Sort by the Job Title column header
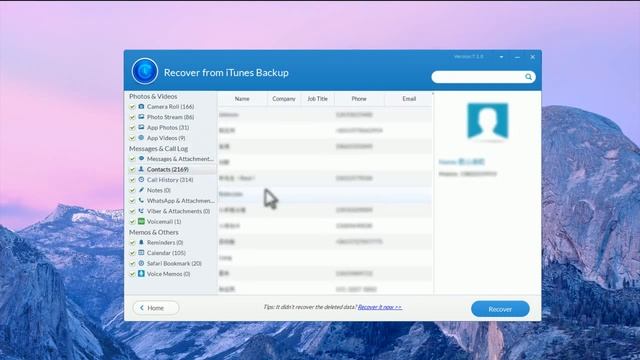The height and width of the screenshot is (360, 640). (318, 99)
